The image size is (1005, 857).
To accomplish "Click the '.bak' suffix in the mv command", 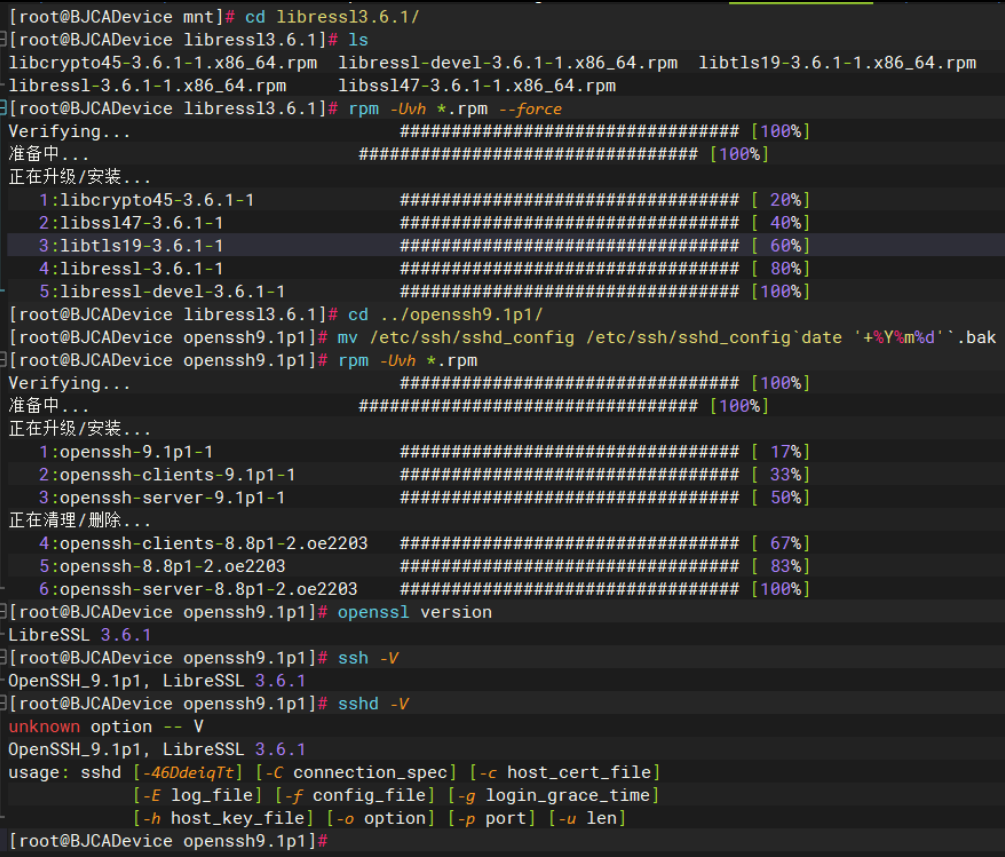I will [977, 337].
